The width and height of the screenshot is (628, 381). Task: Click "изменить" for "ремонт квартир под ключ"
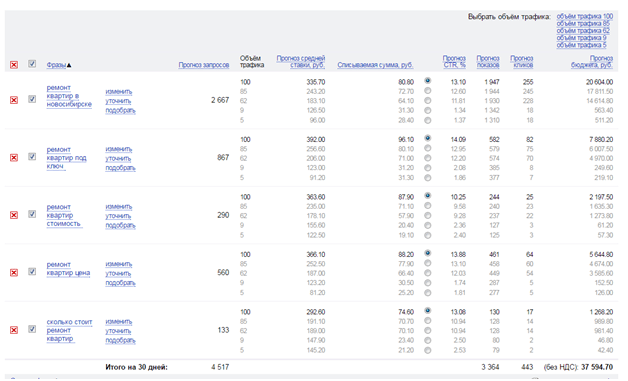point(119,149)
